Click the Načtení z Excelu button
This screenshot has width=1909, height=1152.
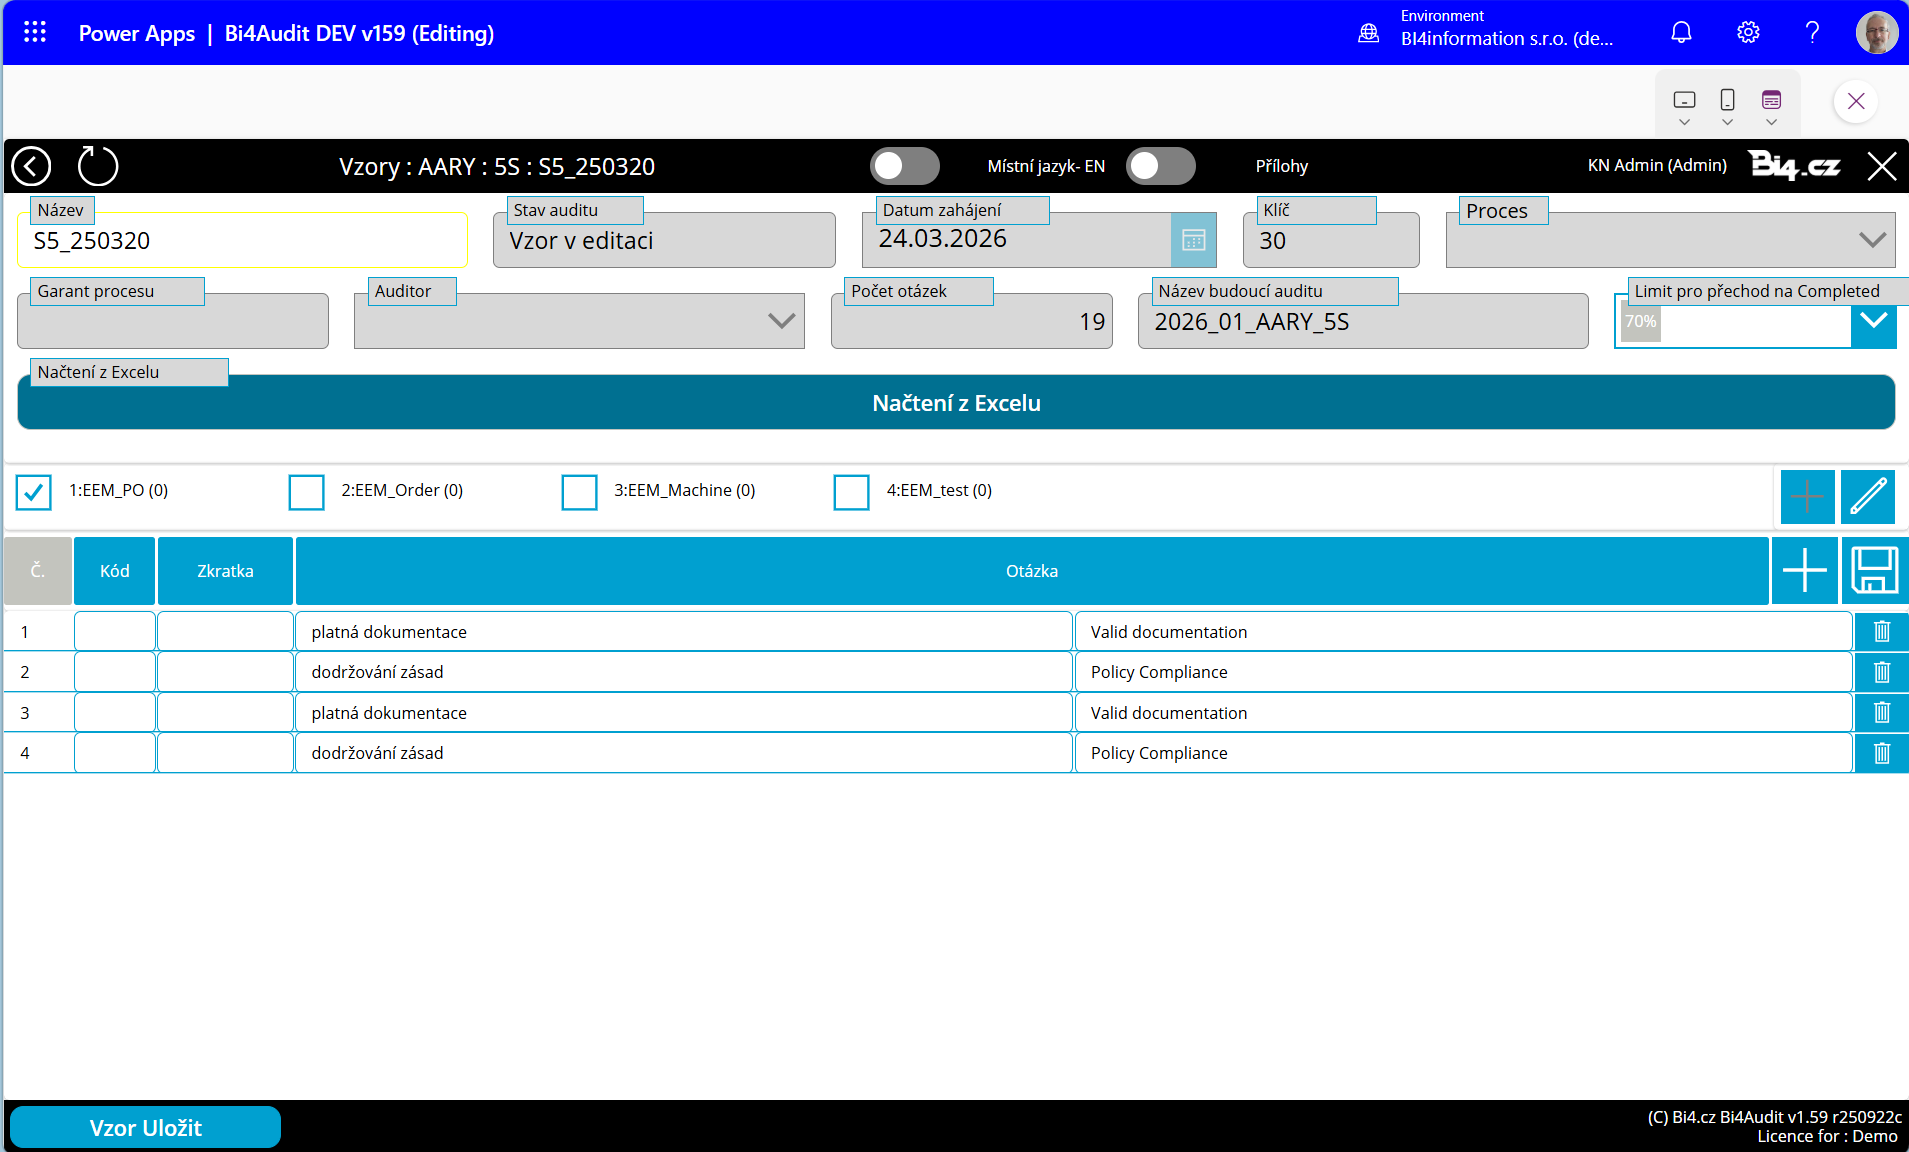coord(956,403)
